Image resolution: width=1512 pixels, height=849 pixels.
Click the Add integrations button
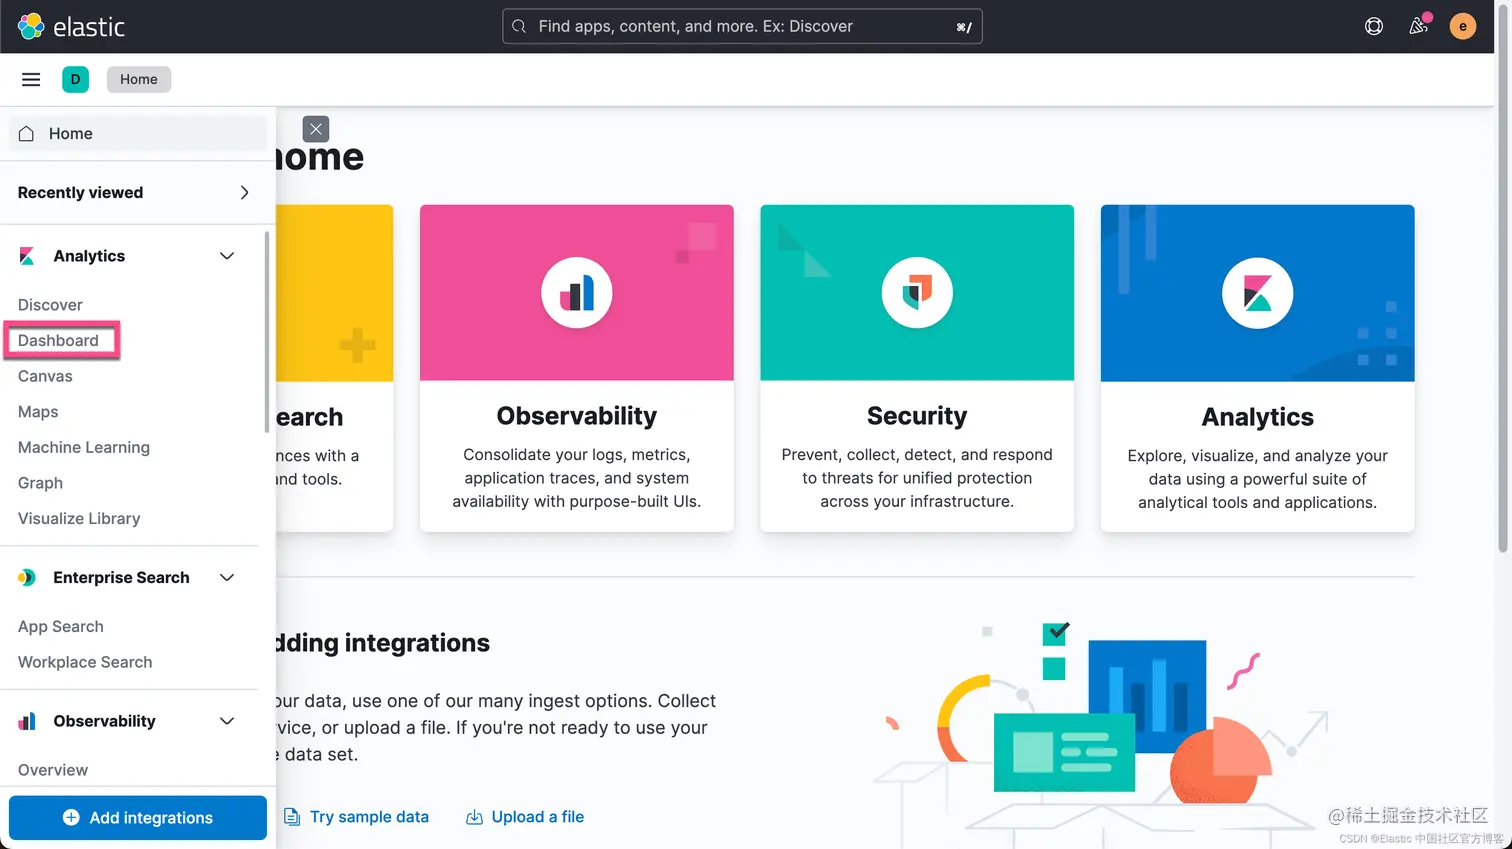point(138,817)
